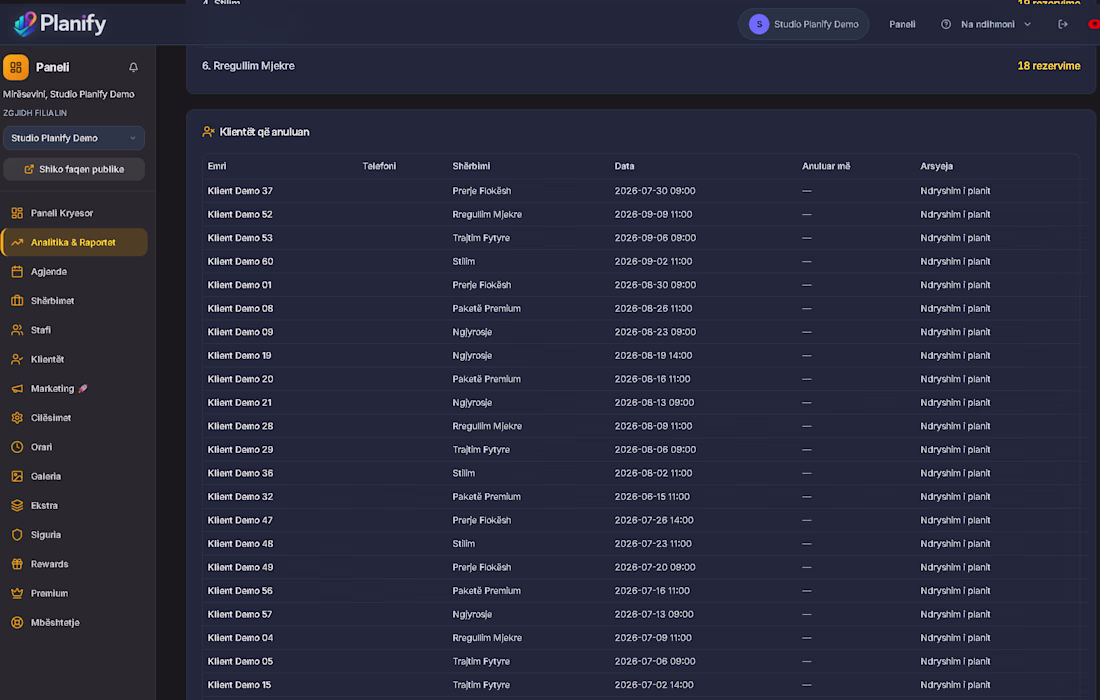Click the Paneli link in header
The image size is (1100, 700).
click(902, 25)
